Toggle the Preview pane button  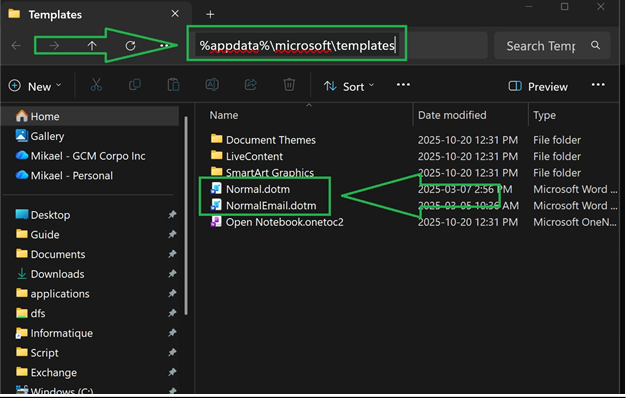click(x=538, y=86)
